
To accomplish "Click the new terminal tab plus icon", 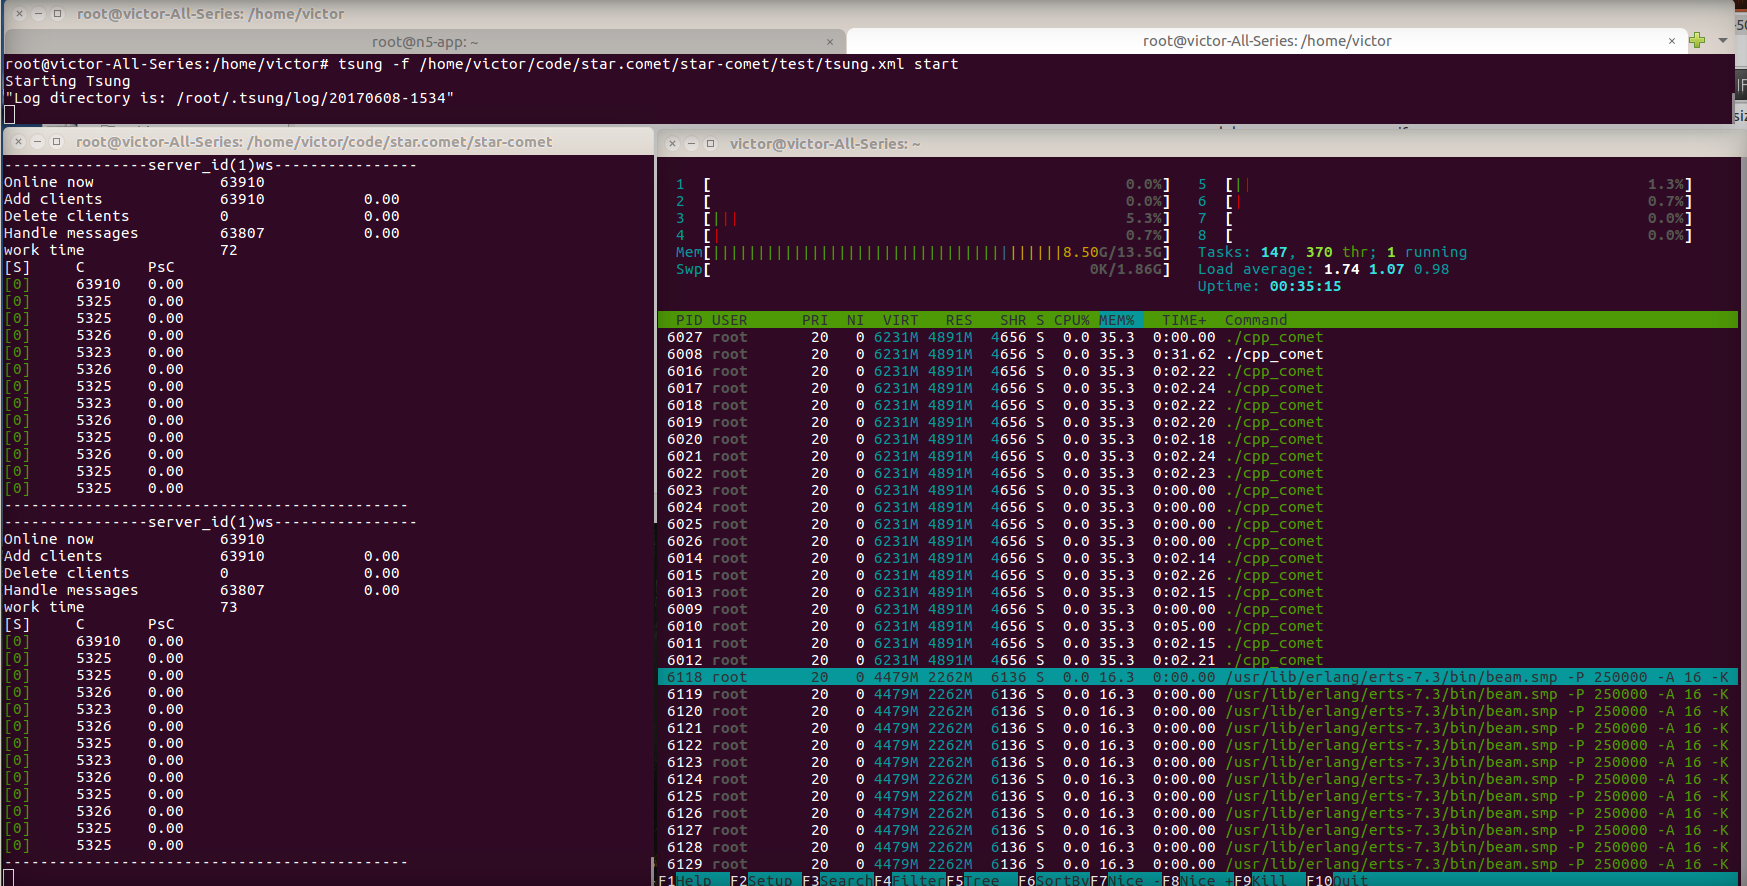I will click(1697, 41).
